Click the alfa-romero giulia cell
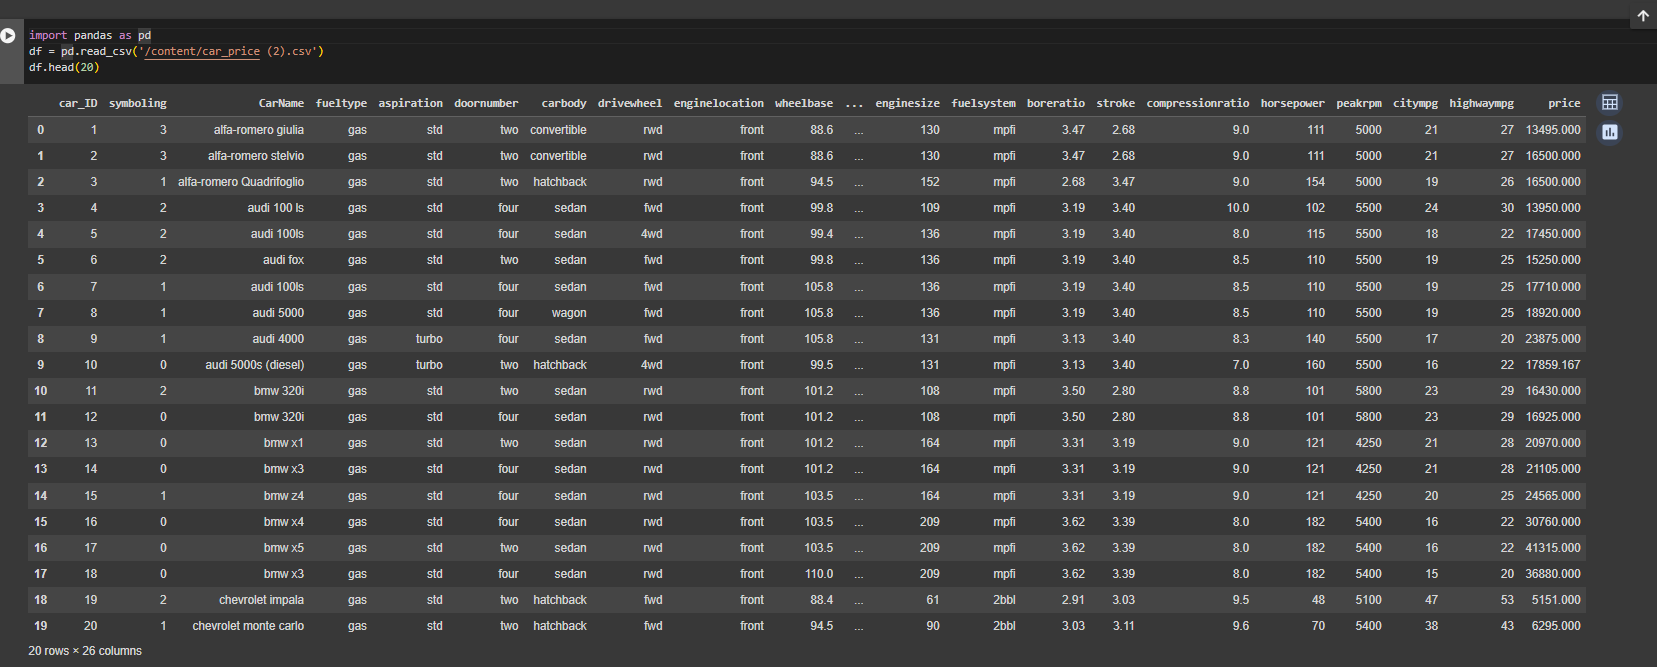 pyautogui.click(x=259, y=130)
